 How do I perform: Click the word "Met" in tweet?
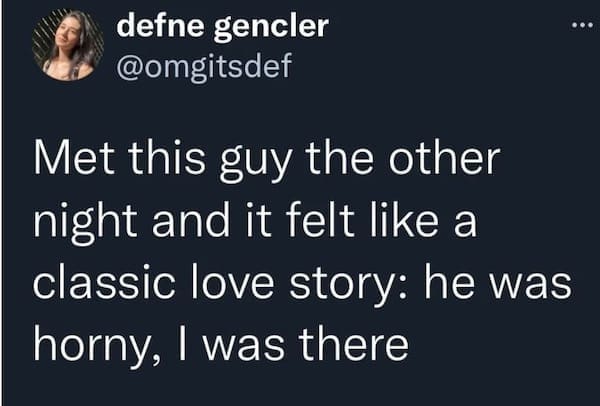(80, 163)
